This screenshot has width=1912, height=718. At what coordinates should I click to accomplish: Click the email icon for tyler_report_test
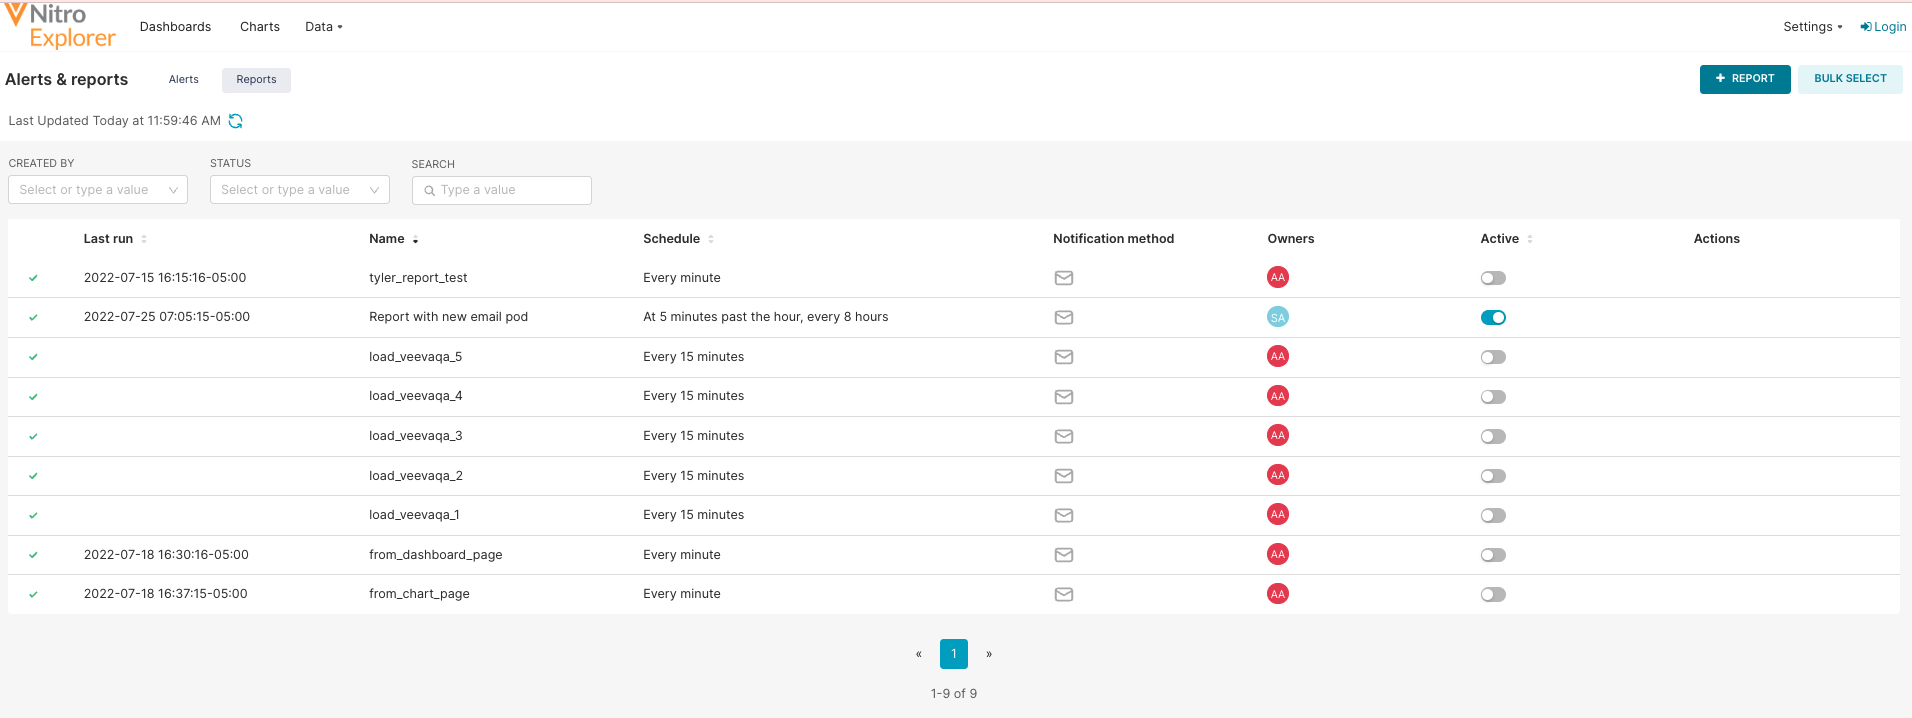(x=1064, y=278)
